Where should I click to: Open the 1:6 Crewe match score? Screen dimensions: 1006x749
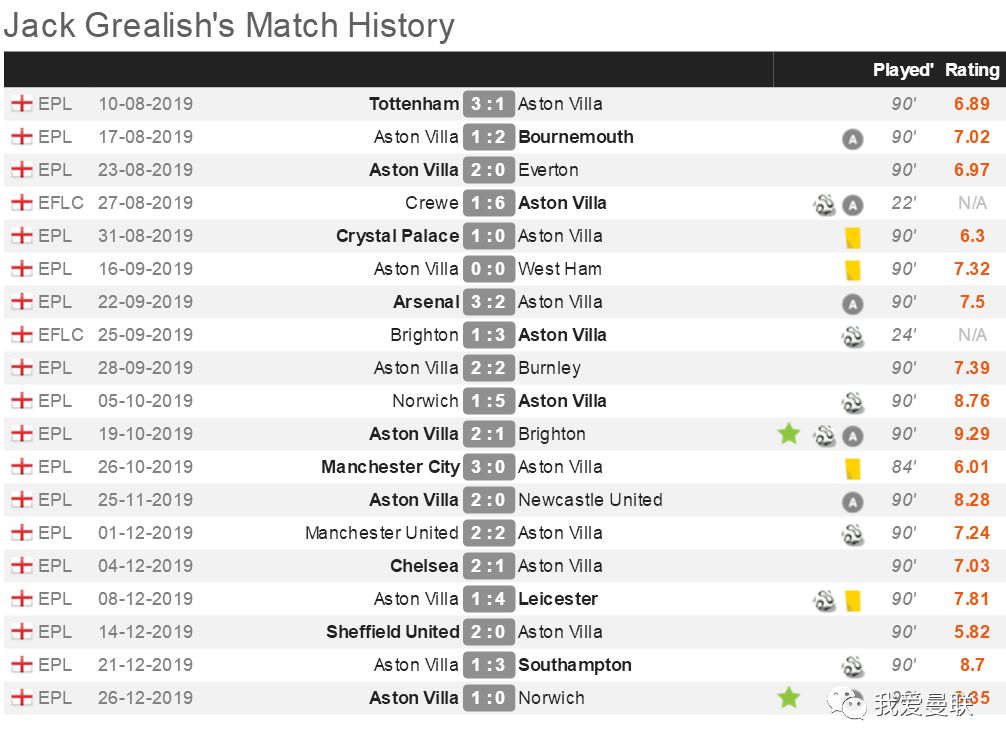click(x=488, y=203)
